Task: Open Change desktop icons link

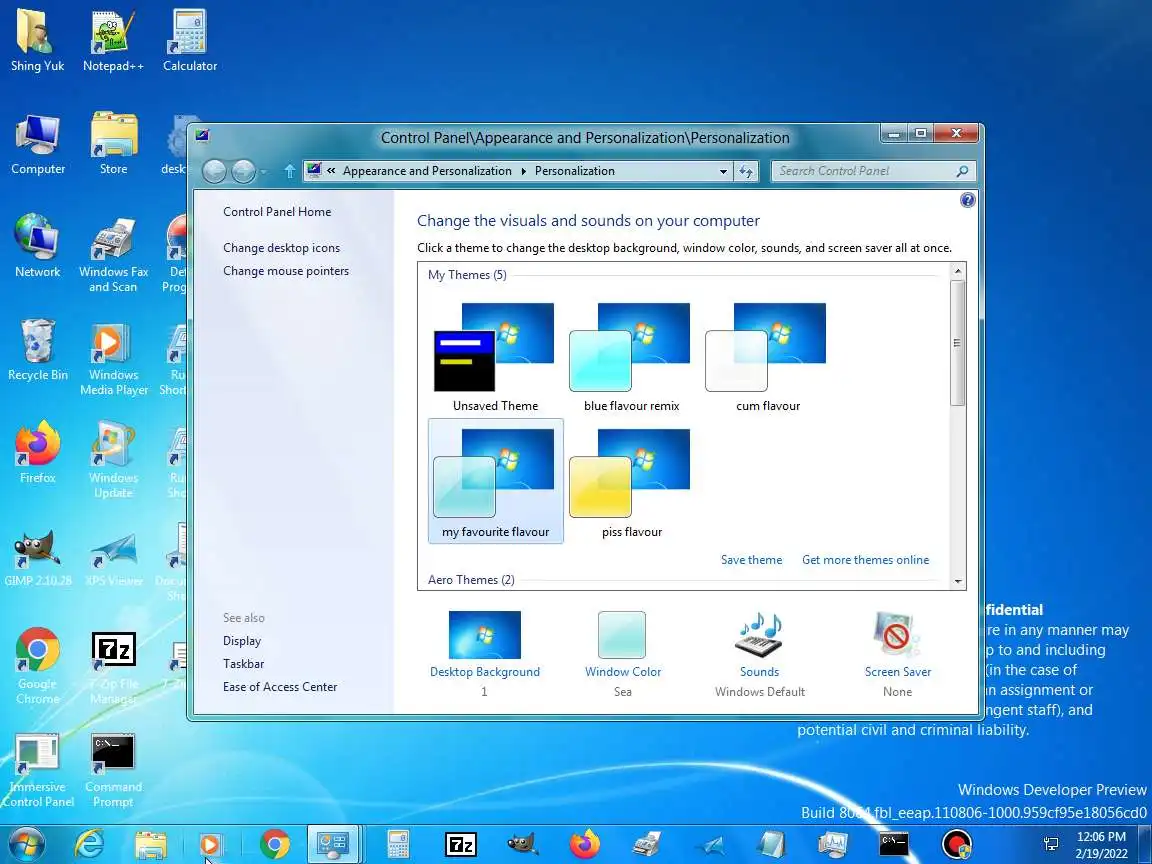Action: [281, 248]
